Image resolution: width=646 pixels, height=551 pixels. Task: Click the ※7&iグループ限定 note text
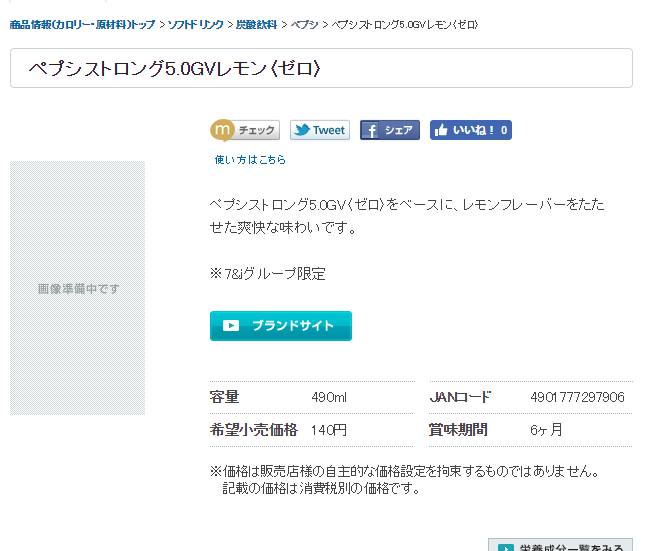pos(267,274)
